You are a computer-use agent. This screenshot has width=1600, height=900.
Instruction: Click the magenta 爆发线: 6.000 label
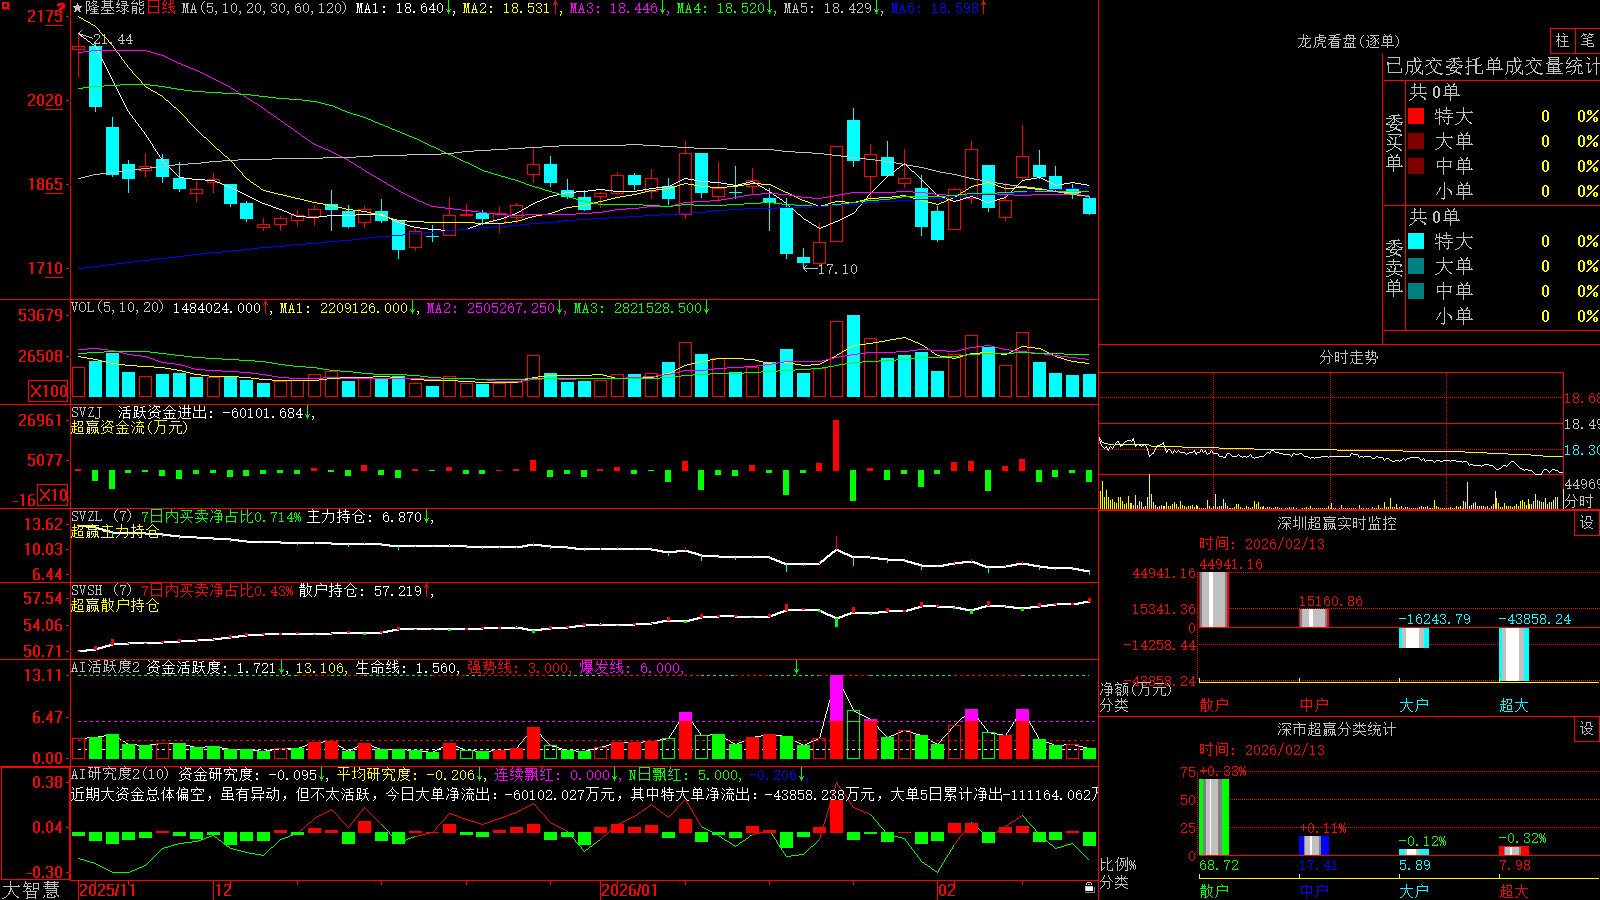(x=631, y=668)
